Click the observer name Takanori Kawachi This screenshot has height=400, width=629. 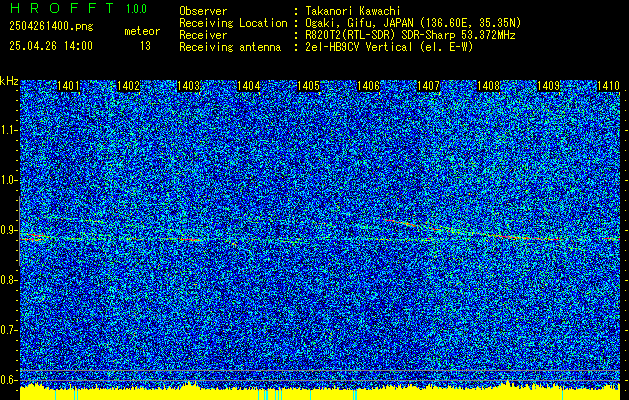point(353,11)
